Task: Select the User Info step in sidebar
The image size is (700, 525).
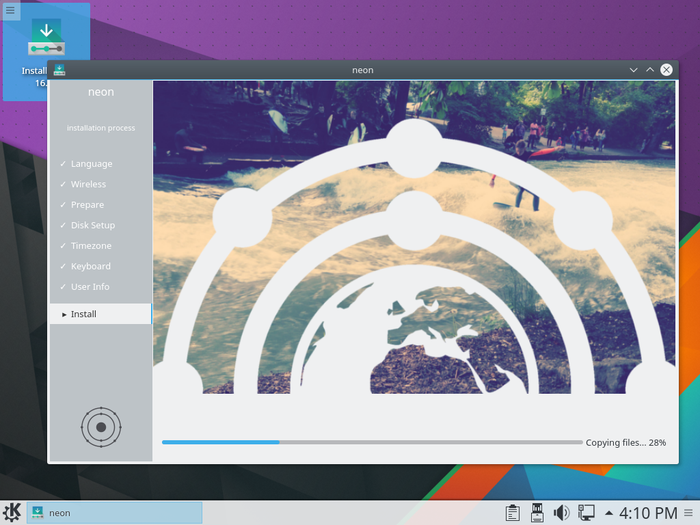Action: click(x=90, y=287)
